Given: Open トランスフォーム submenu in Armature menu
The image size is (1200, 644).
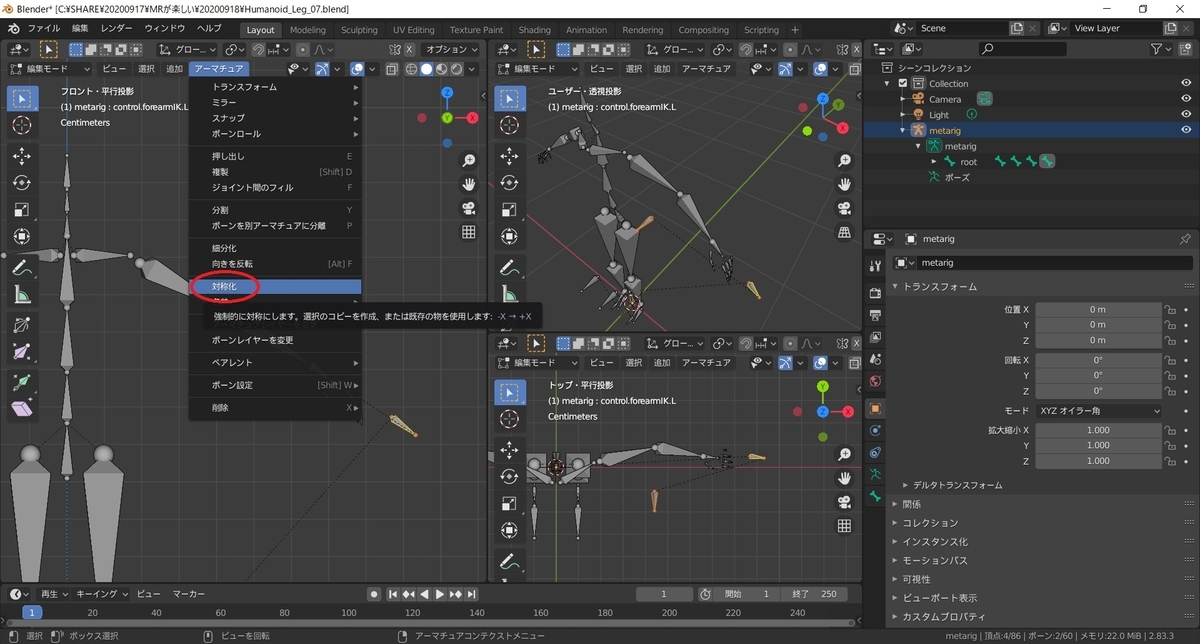Looking at the screenshot, I should (275, 87).
